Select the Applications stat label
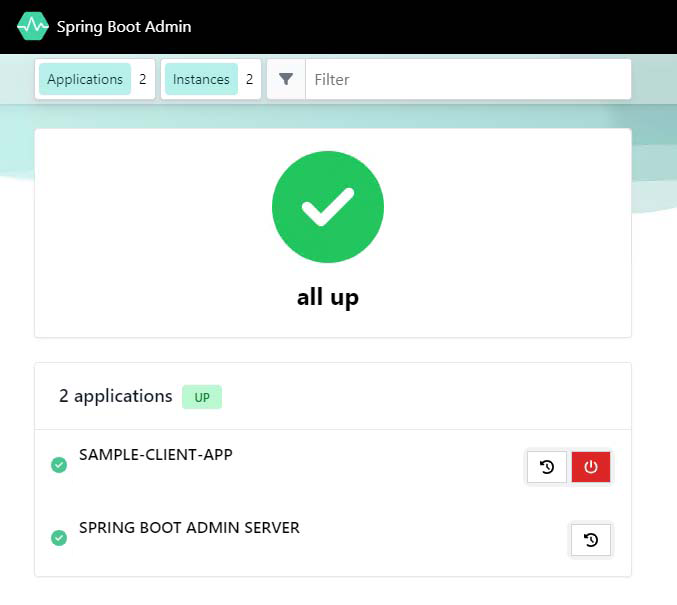 click(x=85, y=79)
